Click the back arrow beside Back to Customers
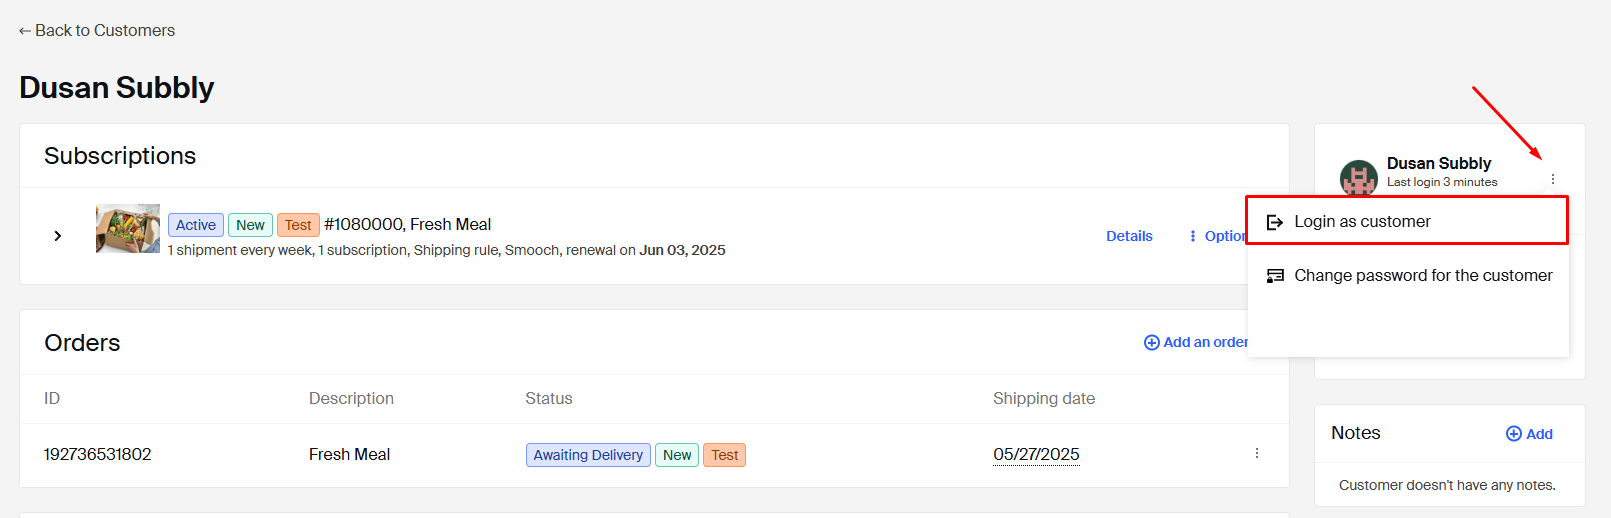 pos(25,31)
